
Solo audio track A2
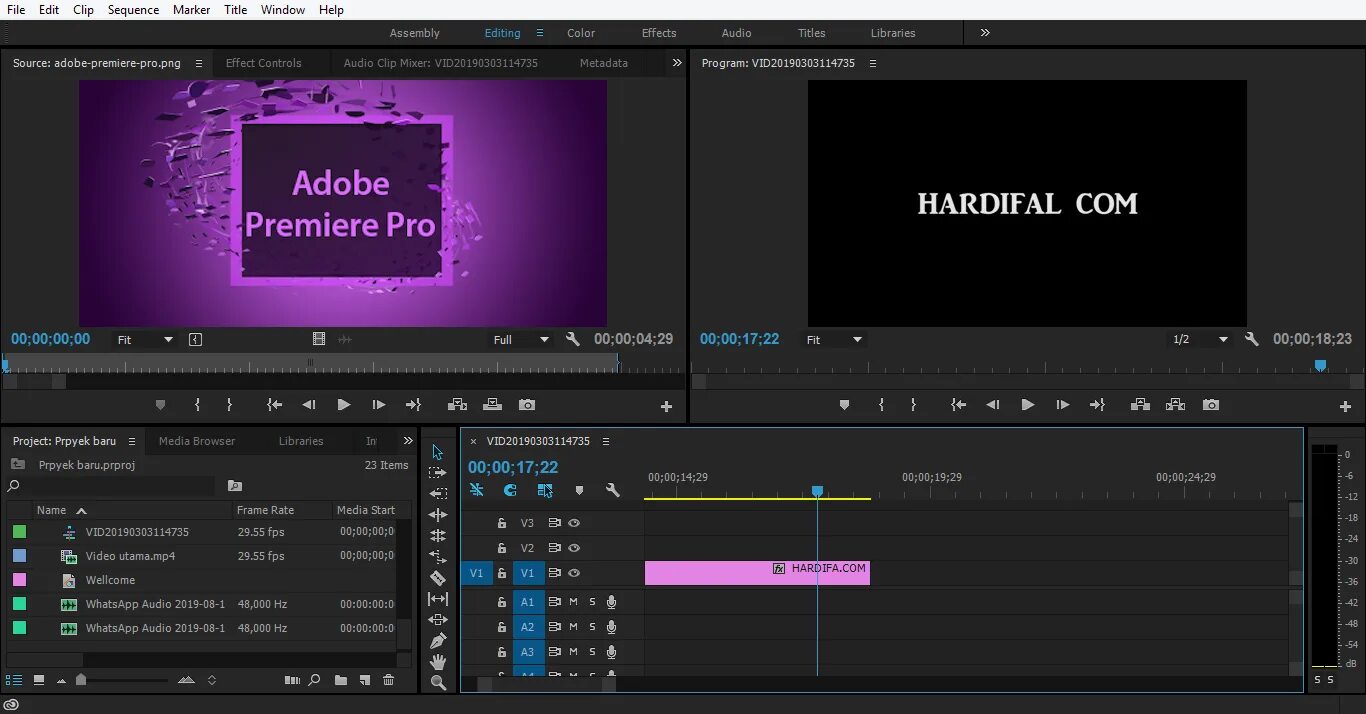point(592,627)
